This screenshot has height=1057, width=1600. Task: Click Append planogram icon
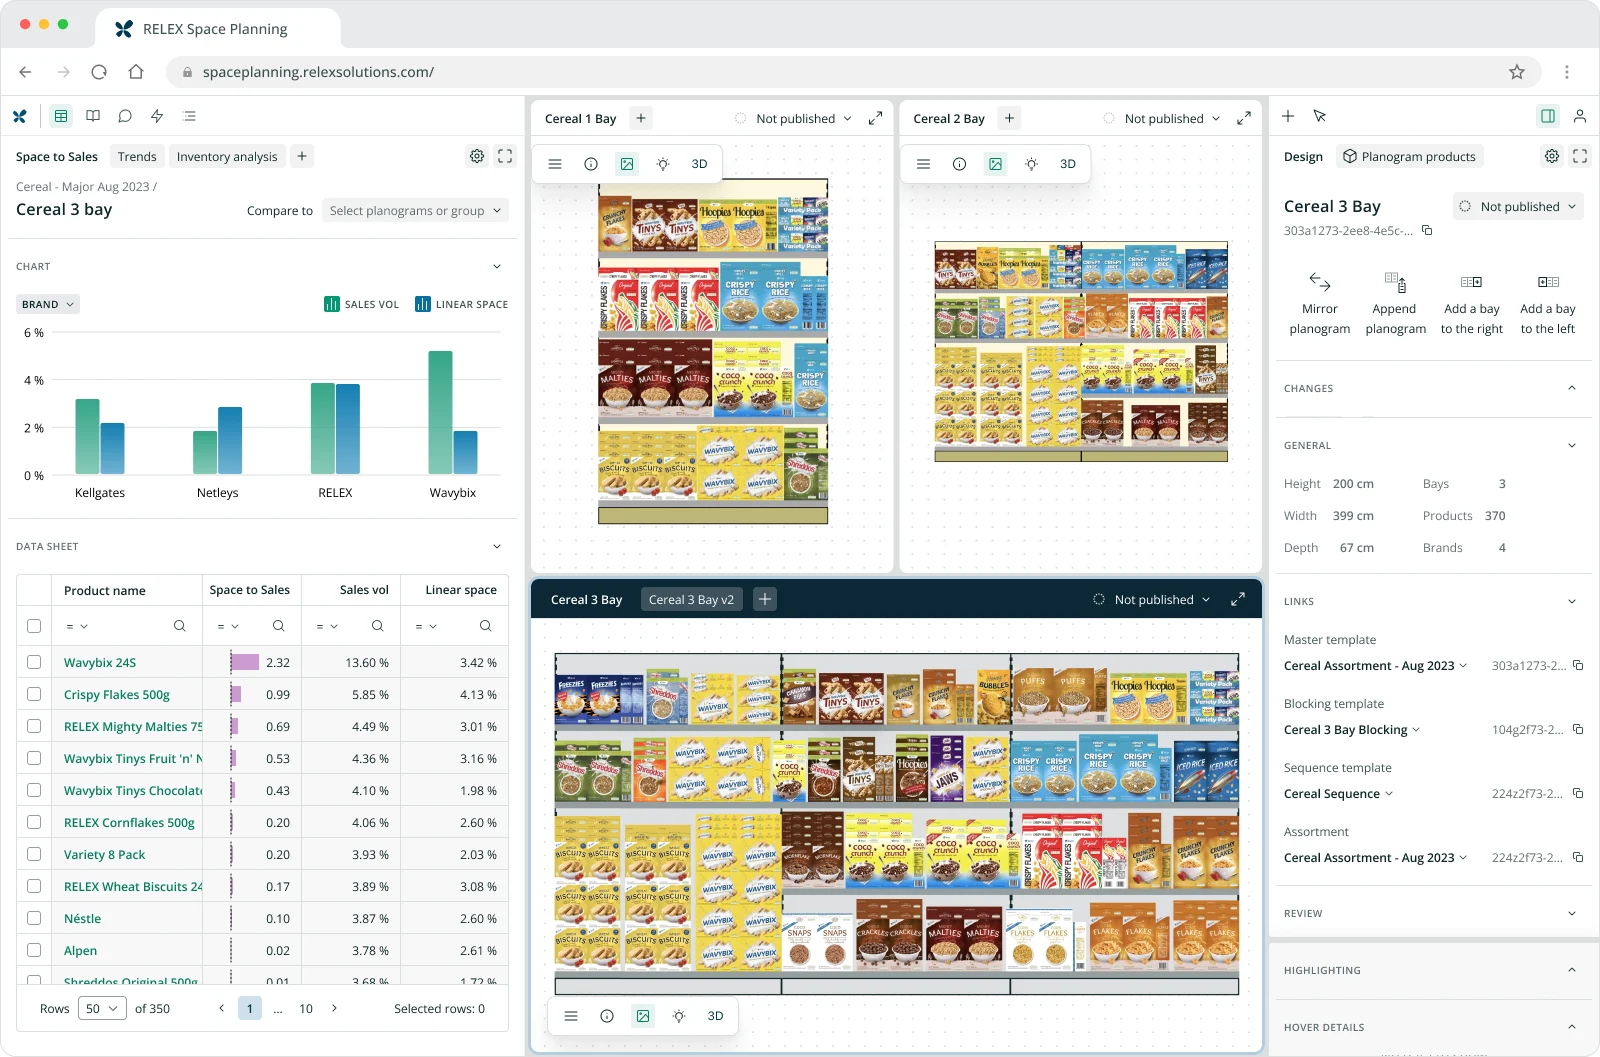coord(1395,282)
